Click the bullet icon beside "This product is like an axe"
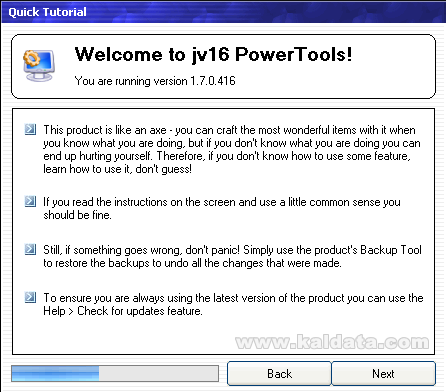 pos(30,129)
